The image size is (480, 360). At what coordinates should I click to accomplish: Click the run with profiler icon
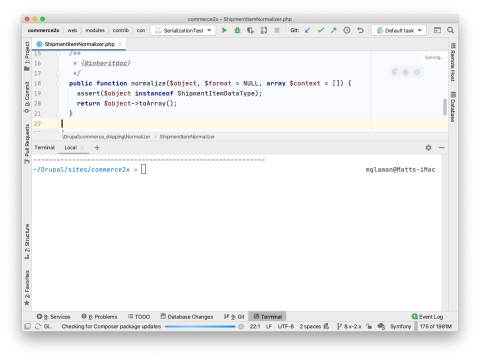(263, 30)
